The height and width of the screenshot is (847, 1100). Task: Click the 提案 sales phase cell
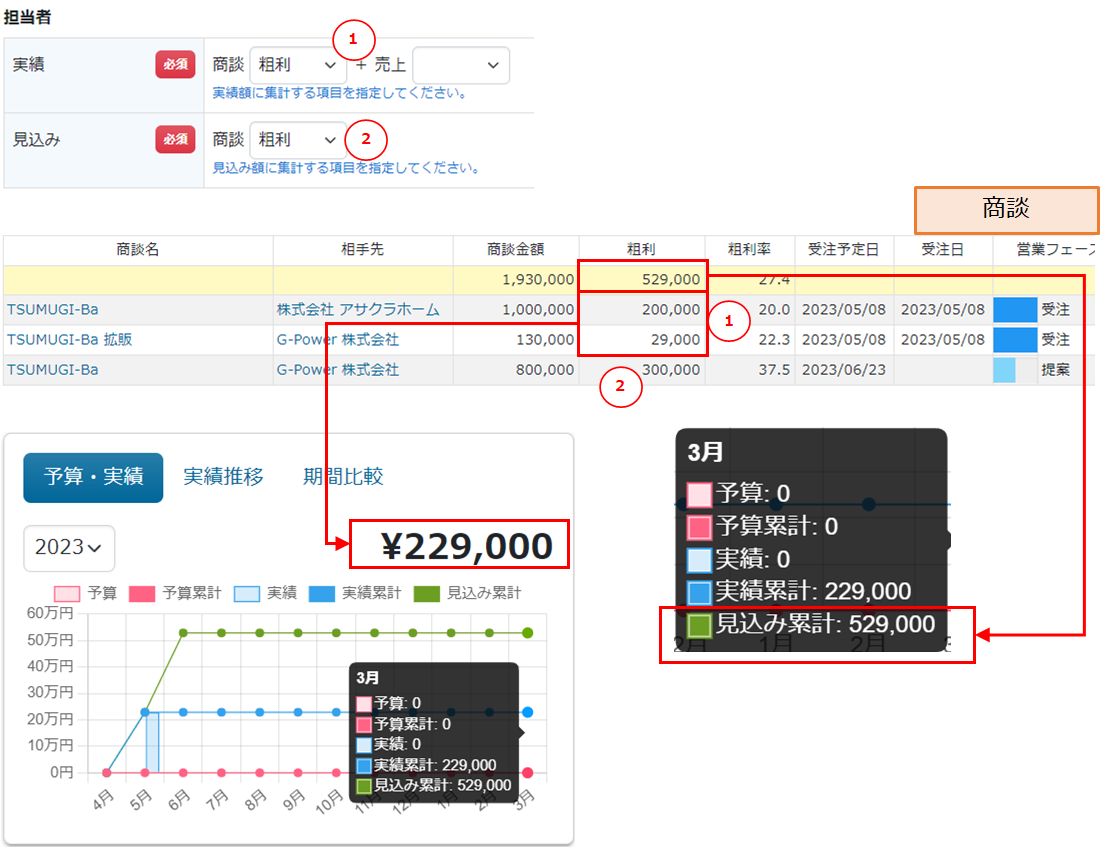point(1042,370)
